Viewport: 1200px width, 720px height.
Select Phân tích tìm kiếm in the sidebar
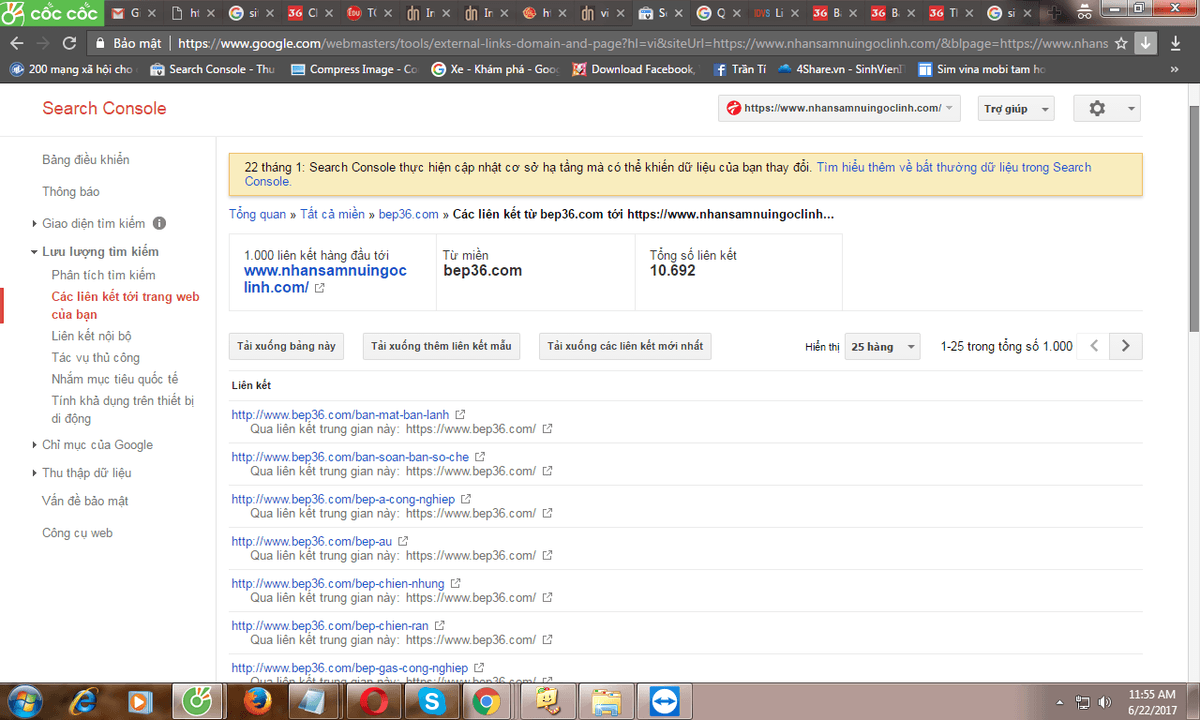pos(104,275)
